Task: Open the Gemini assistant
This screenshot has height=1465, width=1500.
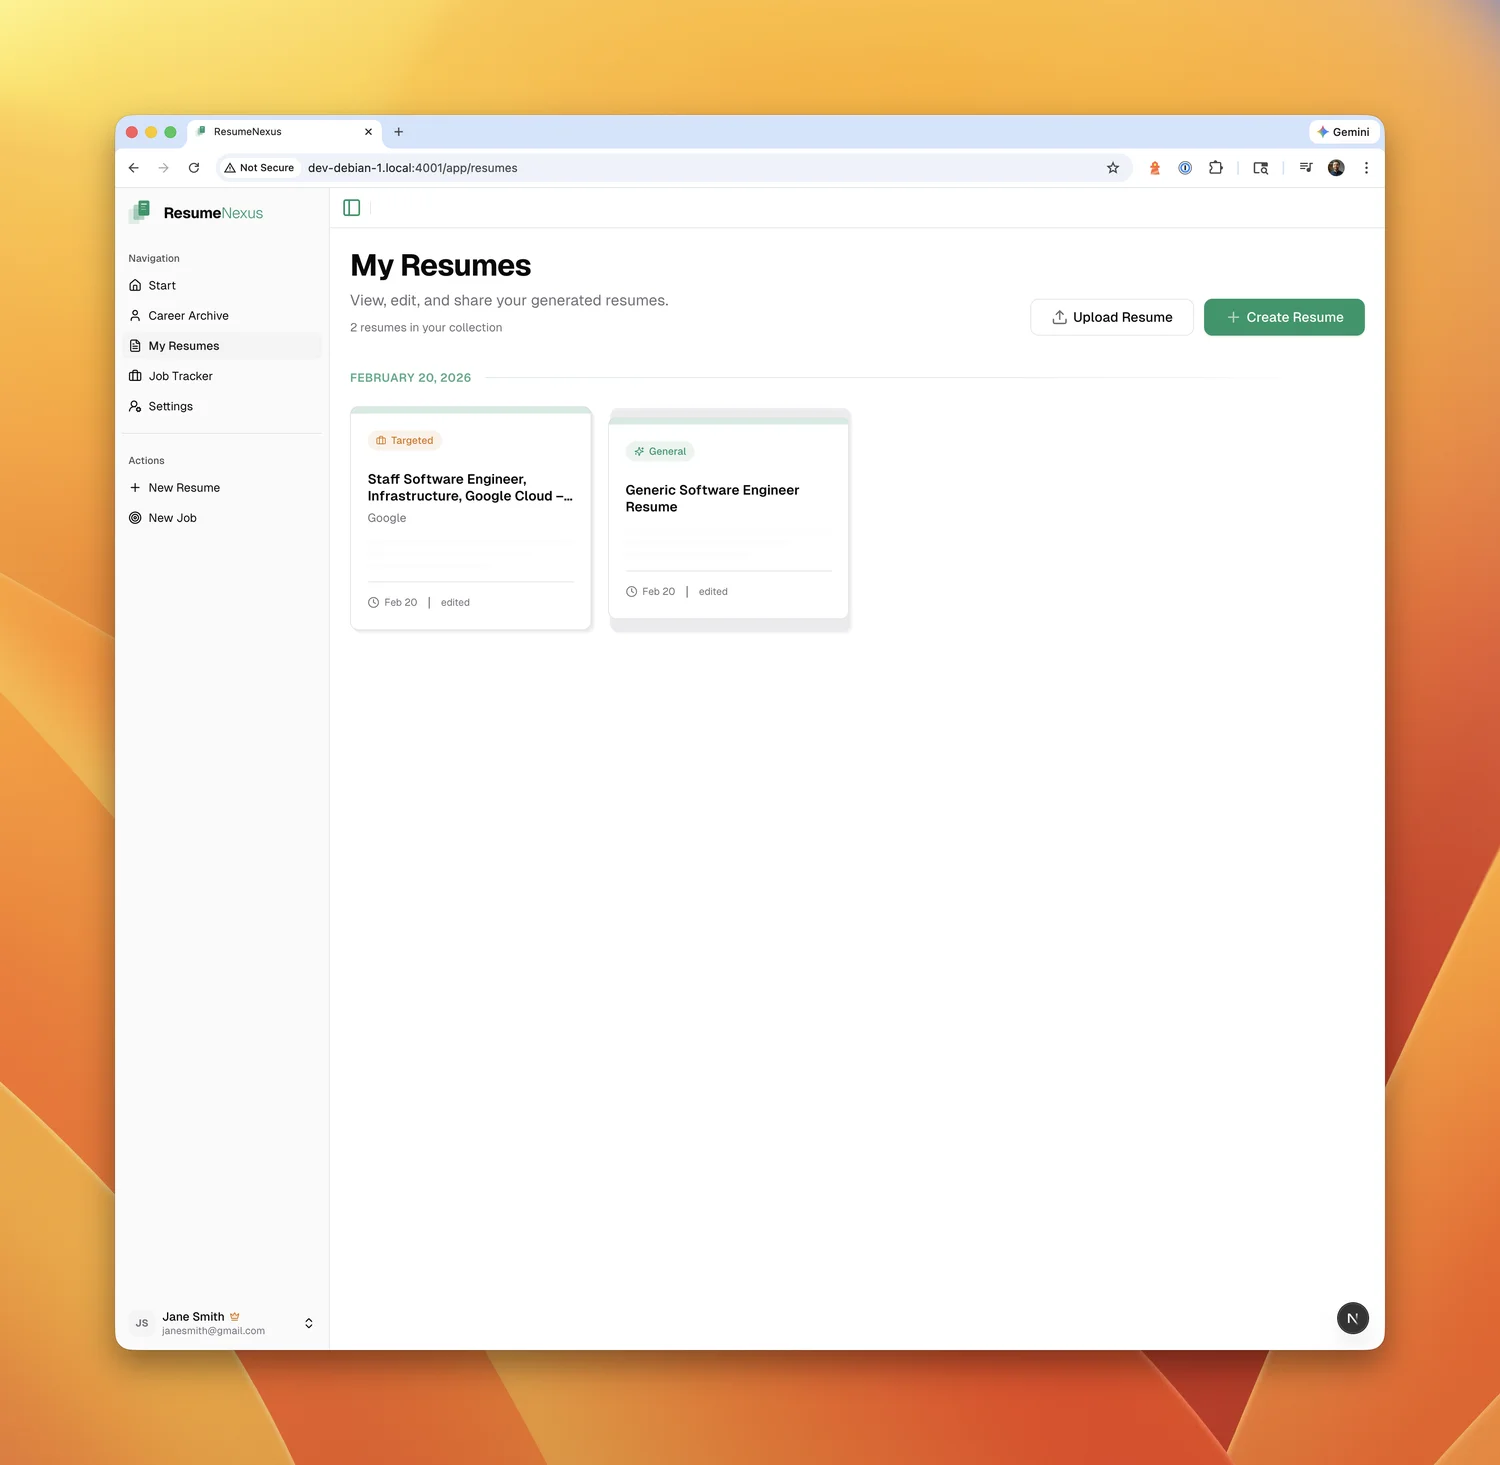Action: coord(1343,132)
